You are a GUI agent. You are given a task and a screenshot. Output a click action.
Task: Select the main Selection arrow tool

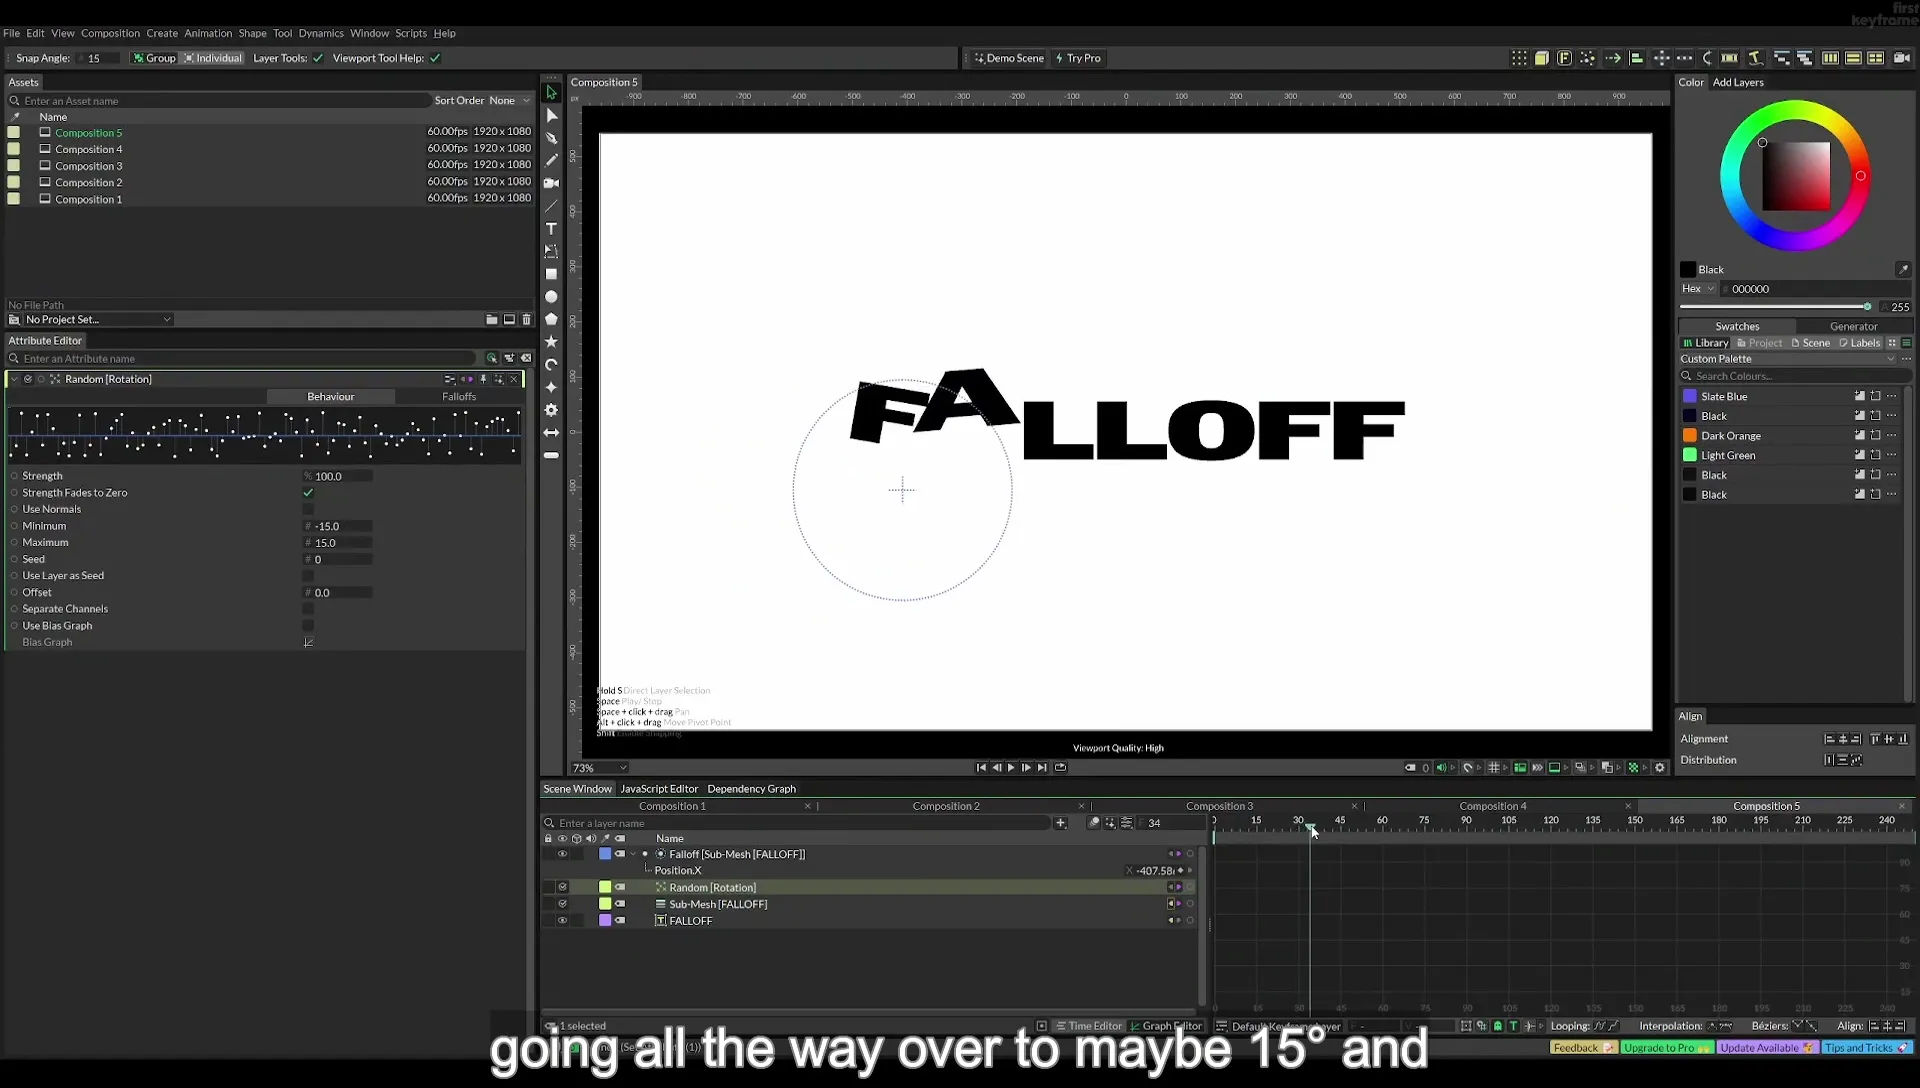pyautogui.click(x=551, y=92)
